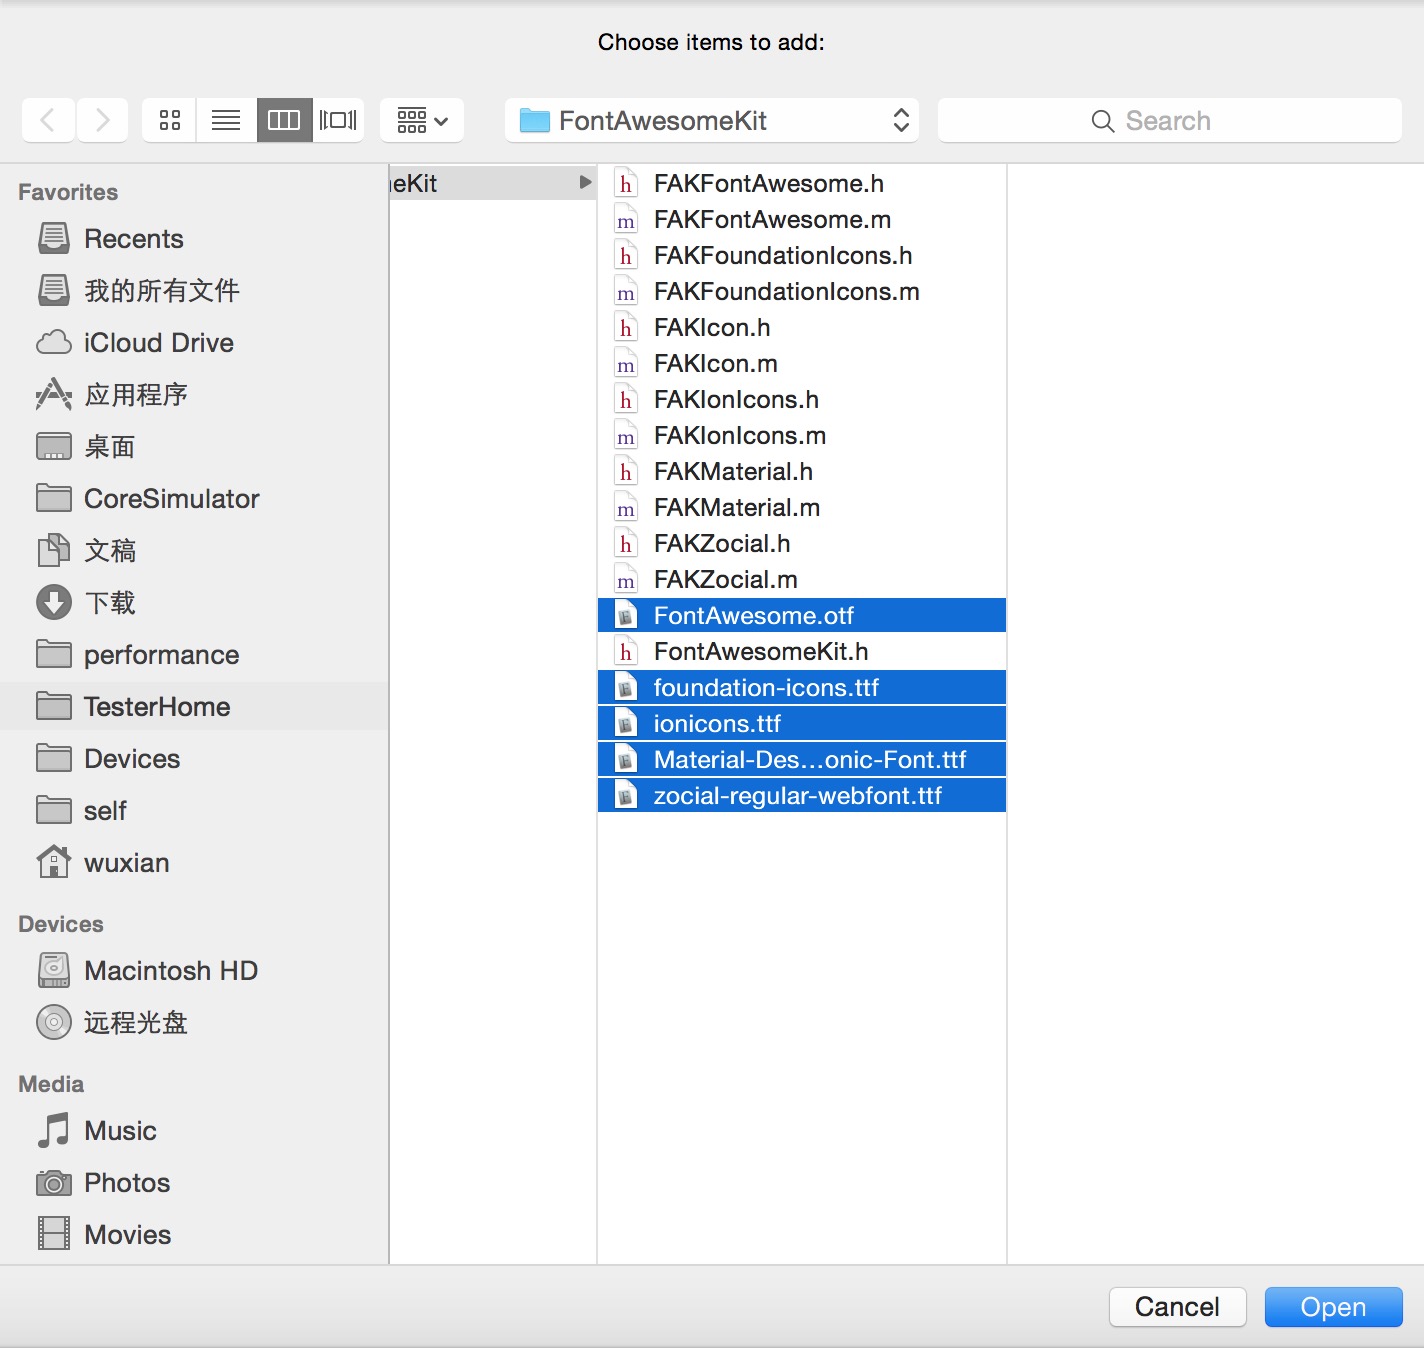Go back using the left arrow button
This screenshot has height=1348, width=1424.
(48, 121)
